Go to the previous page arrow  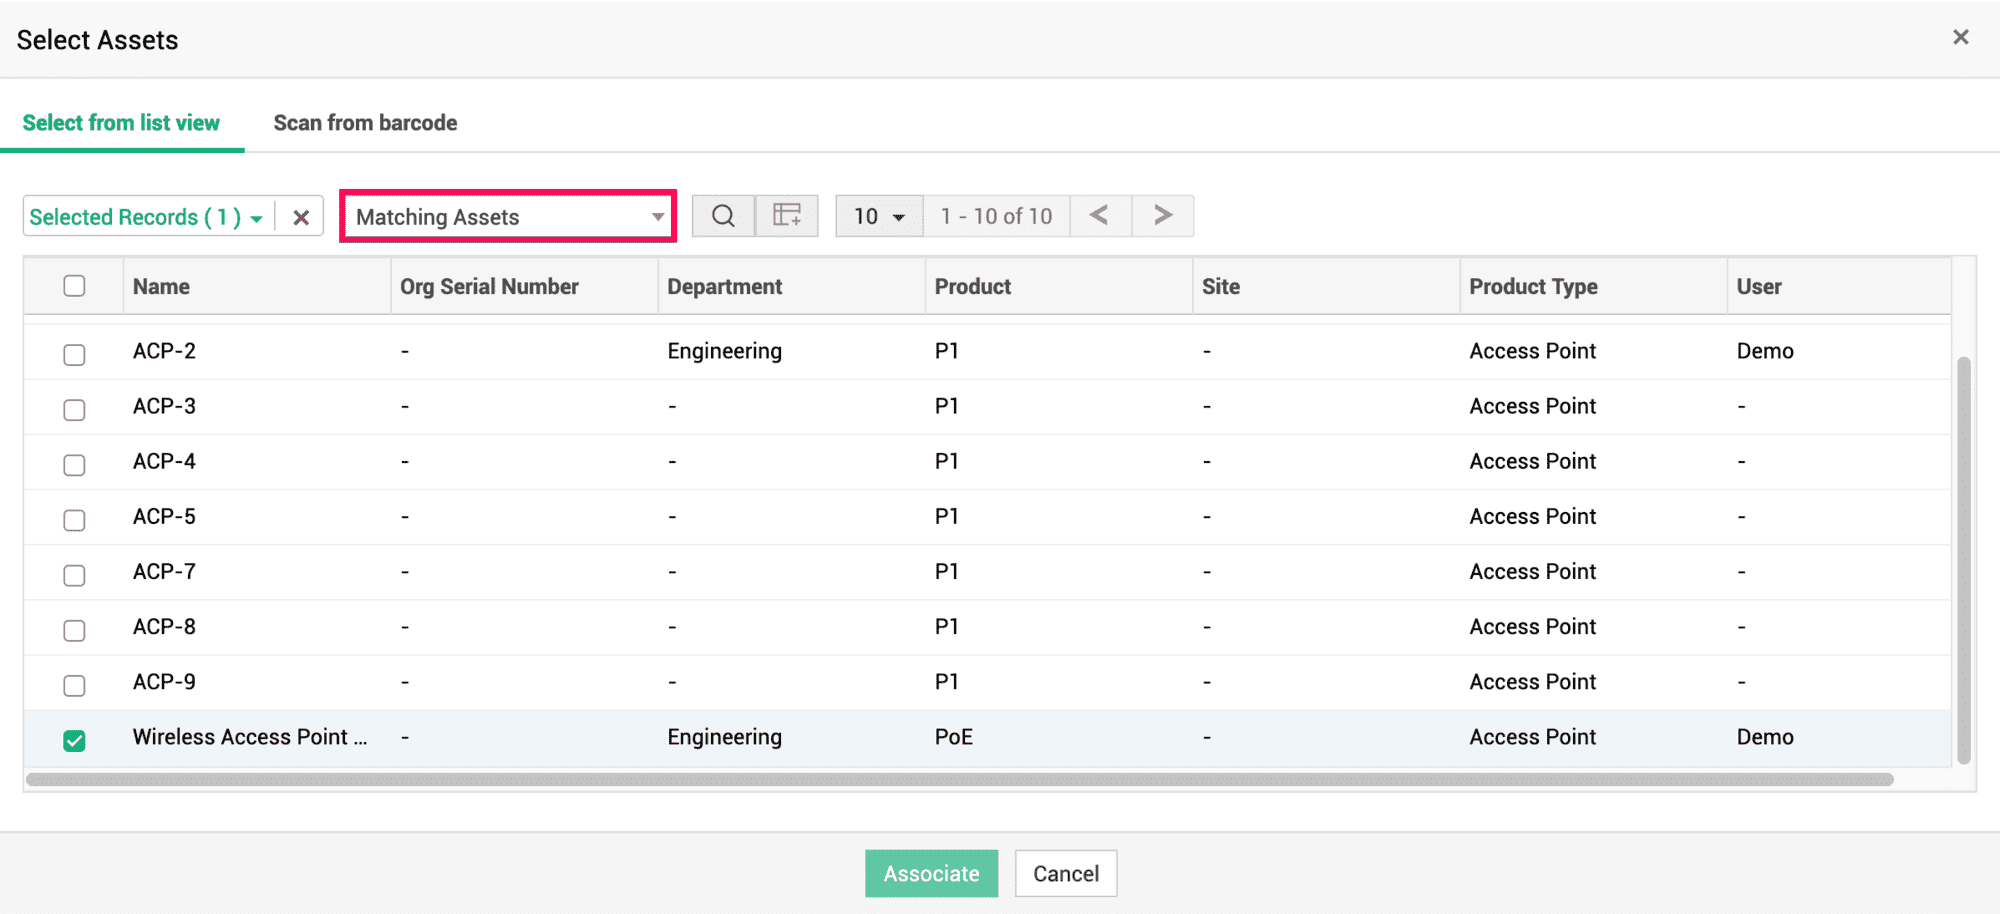[x=1100, y=216]
